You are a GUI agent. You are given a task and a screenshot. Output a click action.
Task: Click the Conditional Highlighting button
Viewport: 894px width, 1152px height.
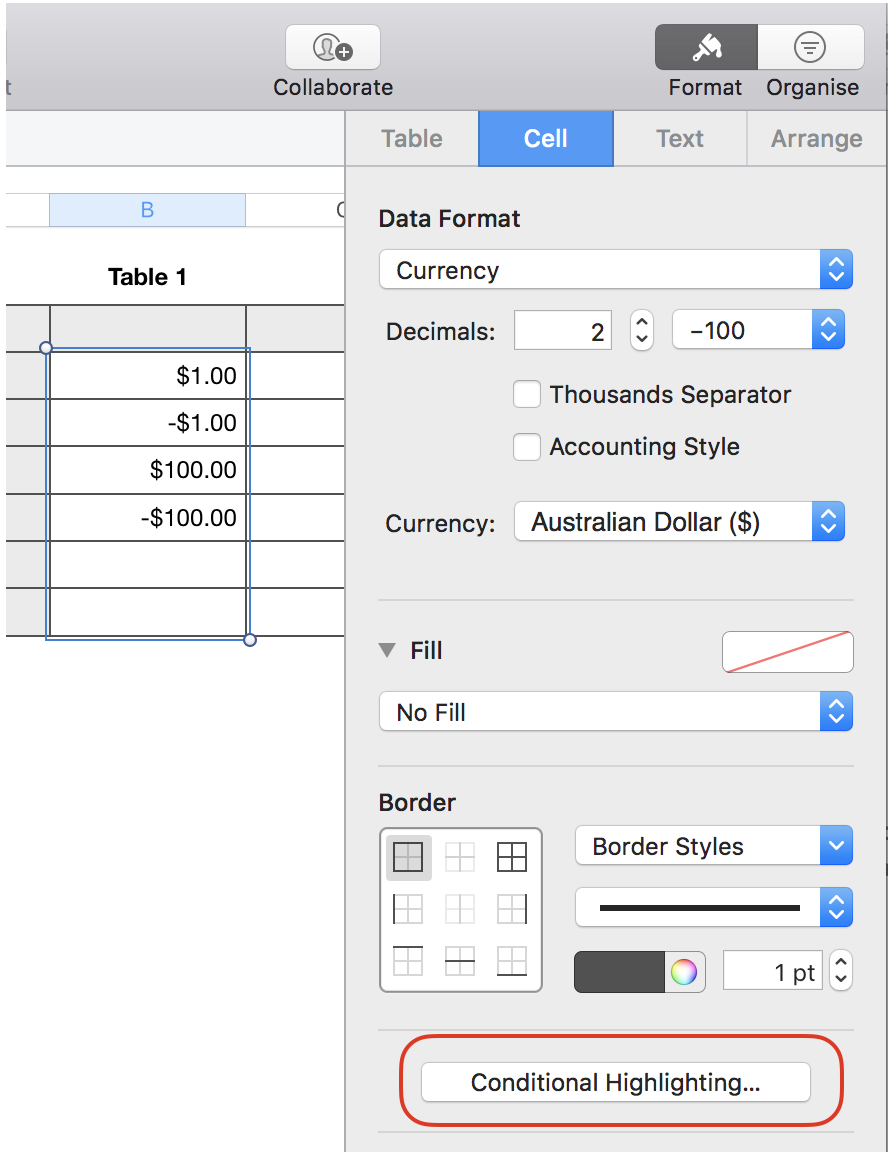[x=615, y=1082]
